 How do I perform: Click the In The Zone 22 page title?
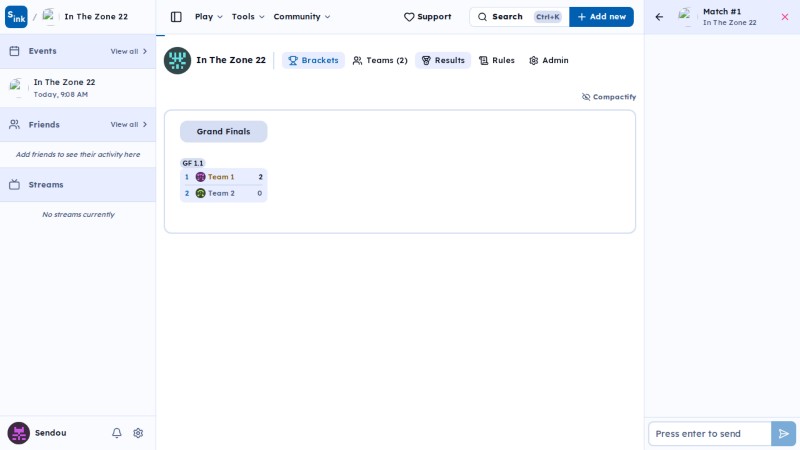click(231, 60)
